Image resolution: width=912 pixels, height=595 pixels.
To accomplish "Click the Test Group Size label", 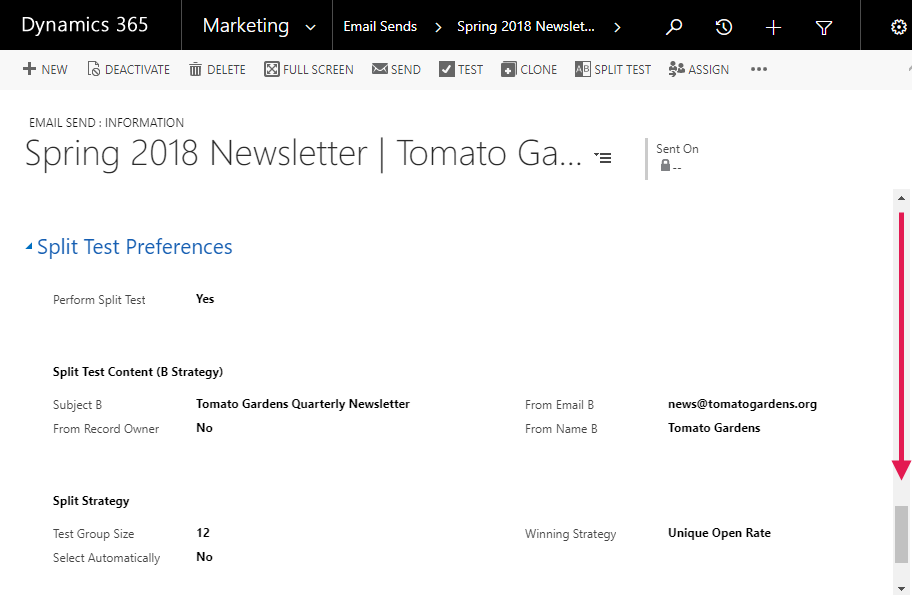I will coord(94,534).
